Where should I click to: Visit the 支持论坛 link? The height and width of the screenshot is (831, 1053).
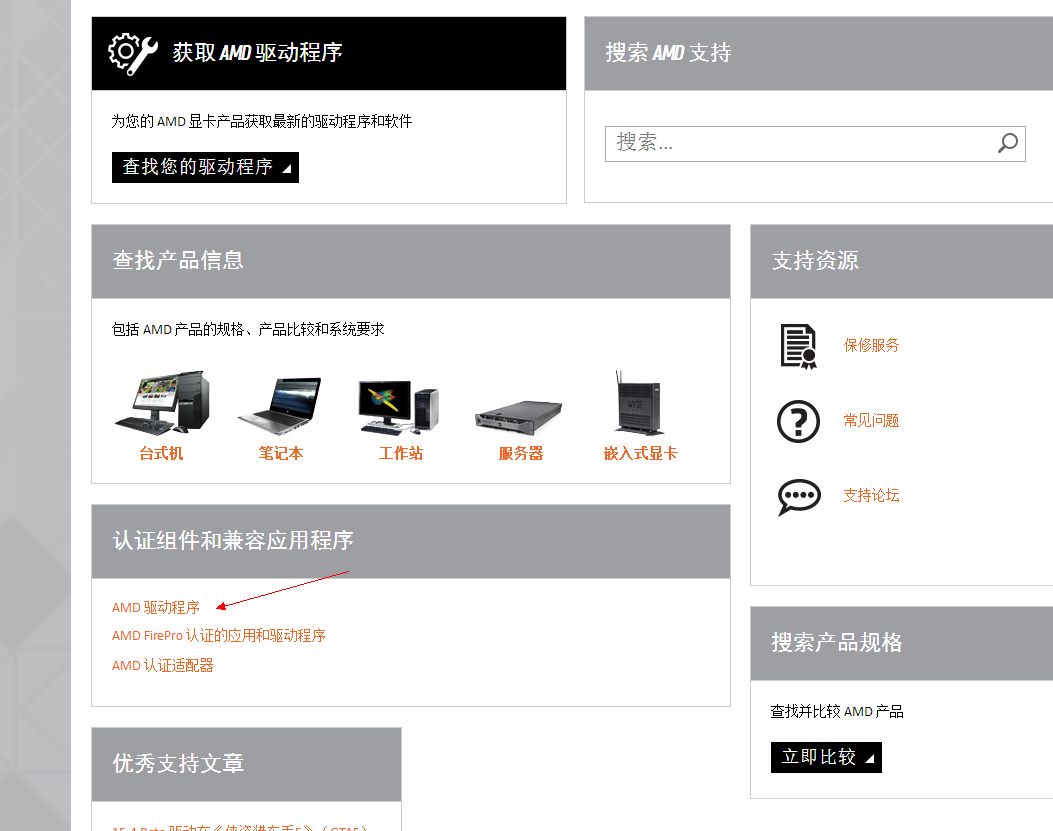[871, 496]
